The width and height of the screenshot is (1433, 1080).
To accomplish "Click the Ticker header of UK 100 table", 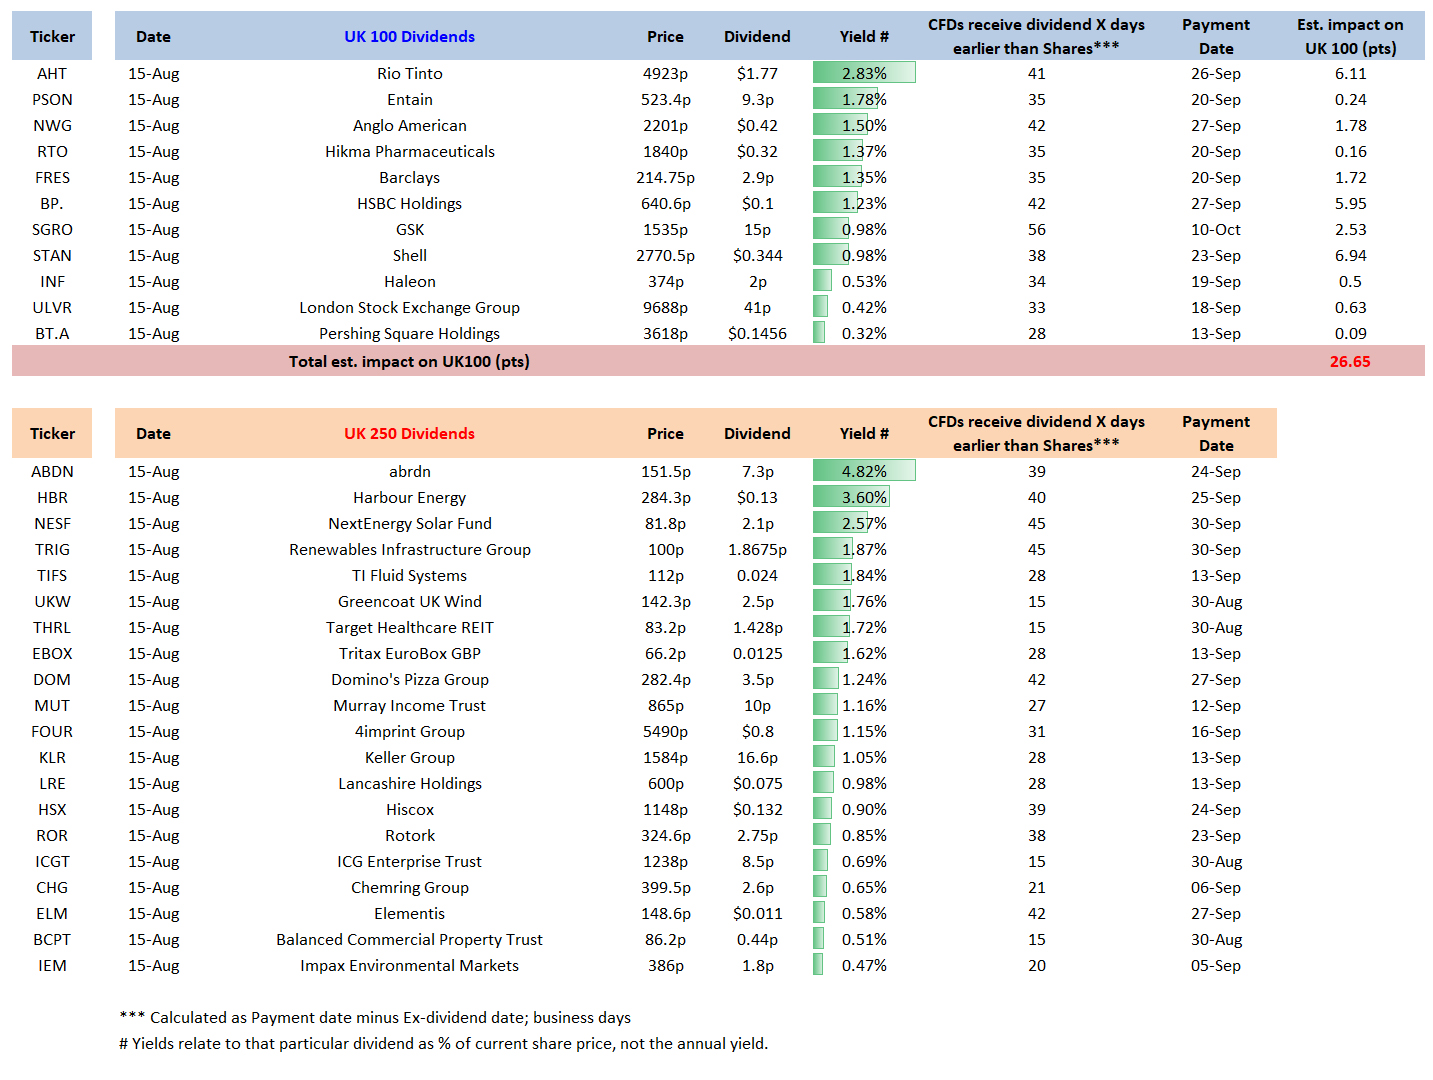I will [x=52, y=37].
